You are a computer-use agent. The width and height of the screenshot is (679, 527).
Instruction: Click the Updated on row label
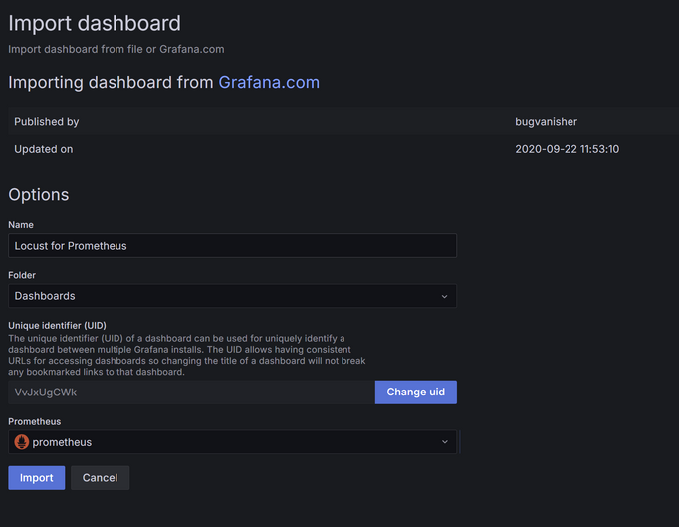43,149
